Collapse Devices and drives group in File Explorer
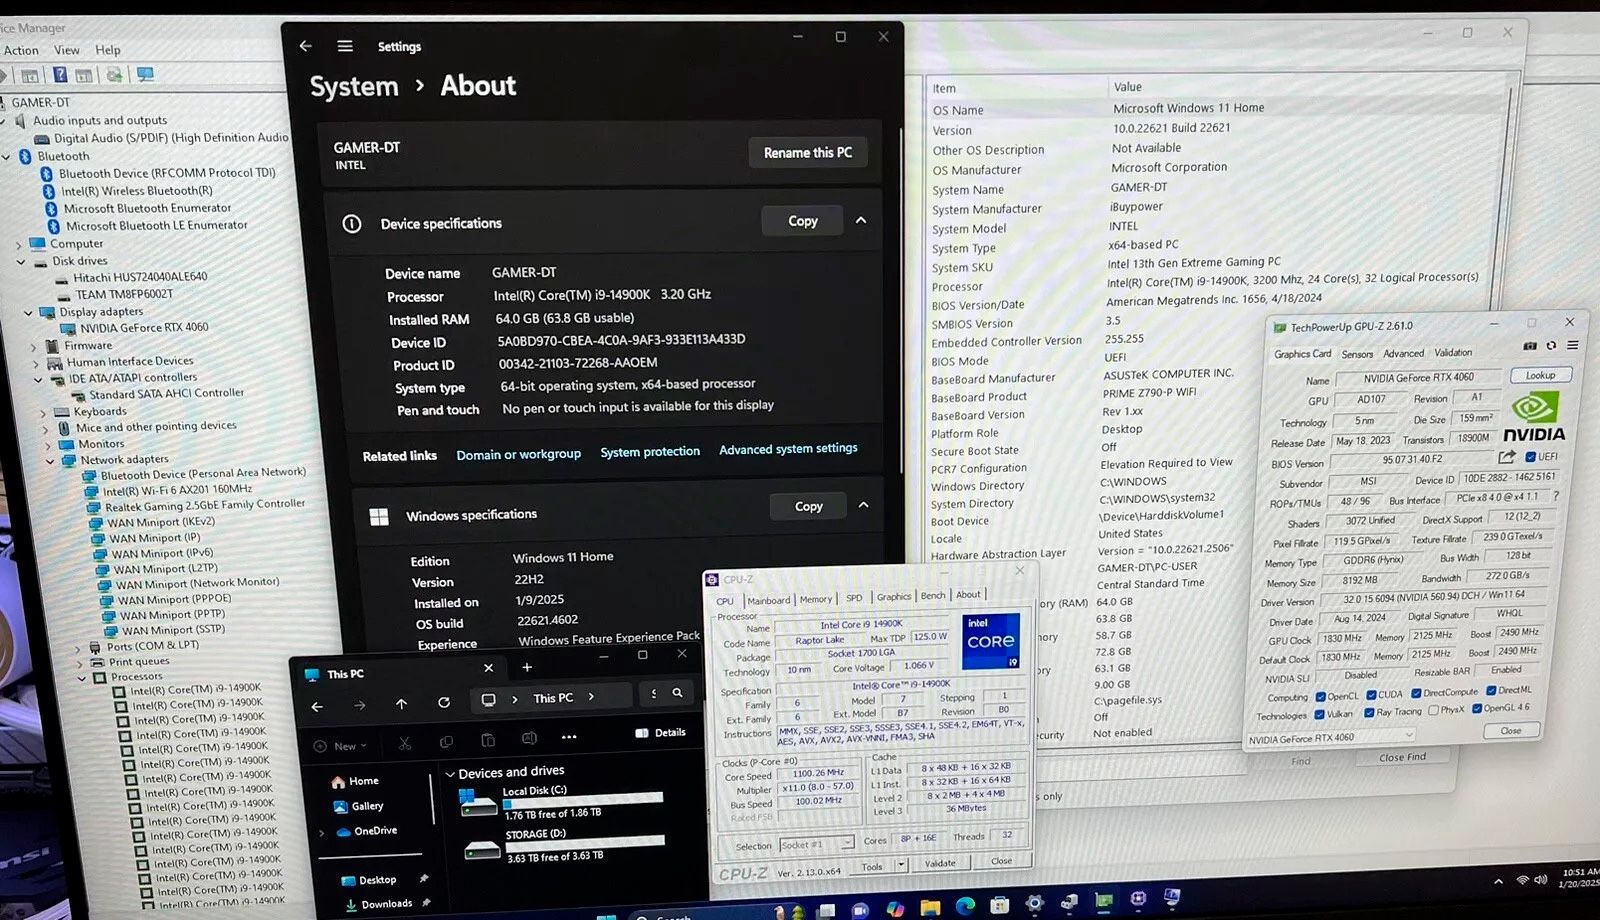 tap(450, 774)
